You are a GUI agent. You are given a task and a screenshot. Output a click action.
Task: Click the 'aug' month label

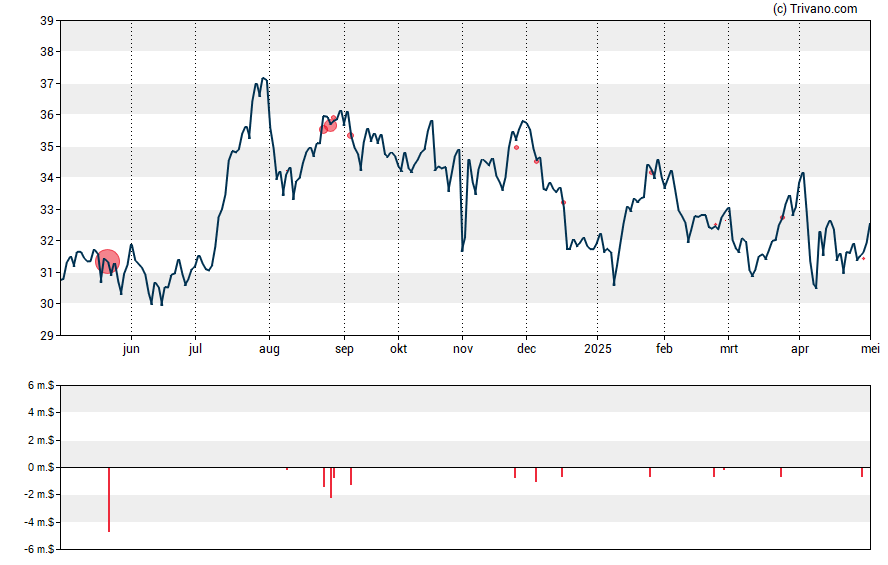(269, 349)
